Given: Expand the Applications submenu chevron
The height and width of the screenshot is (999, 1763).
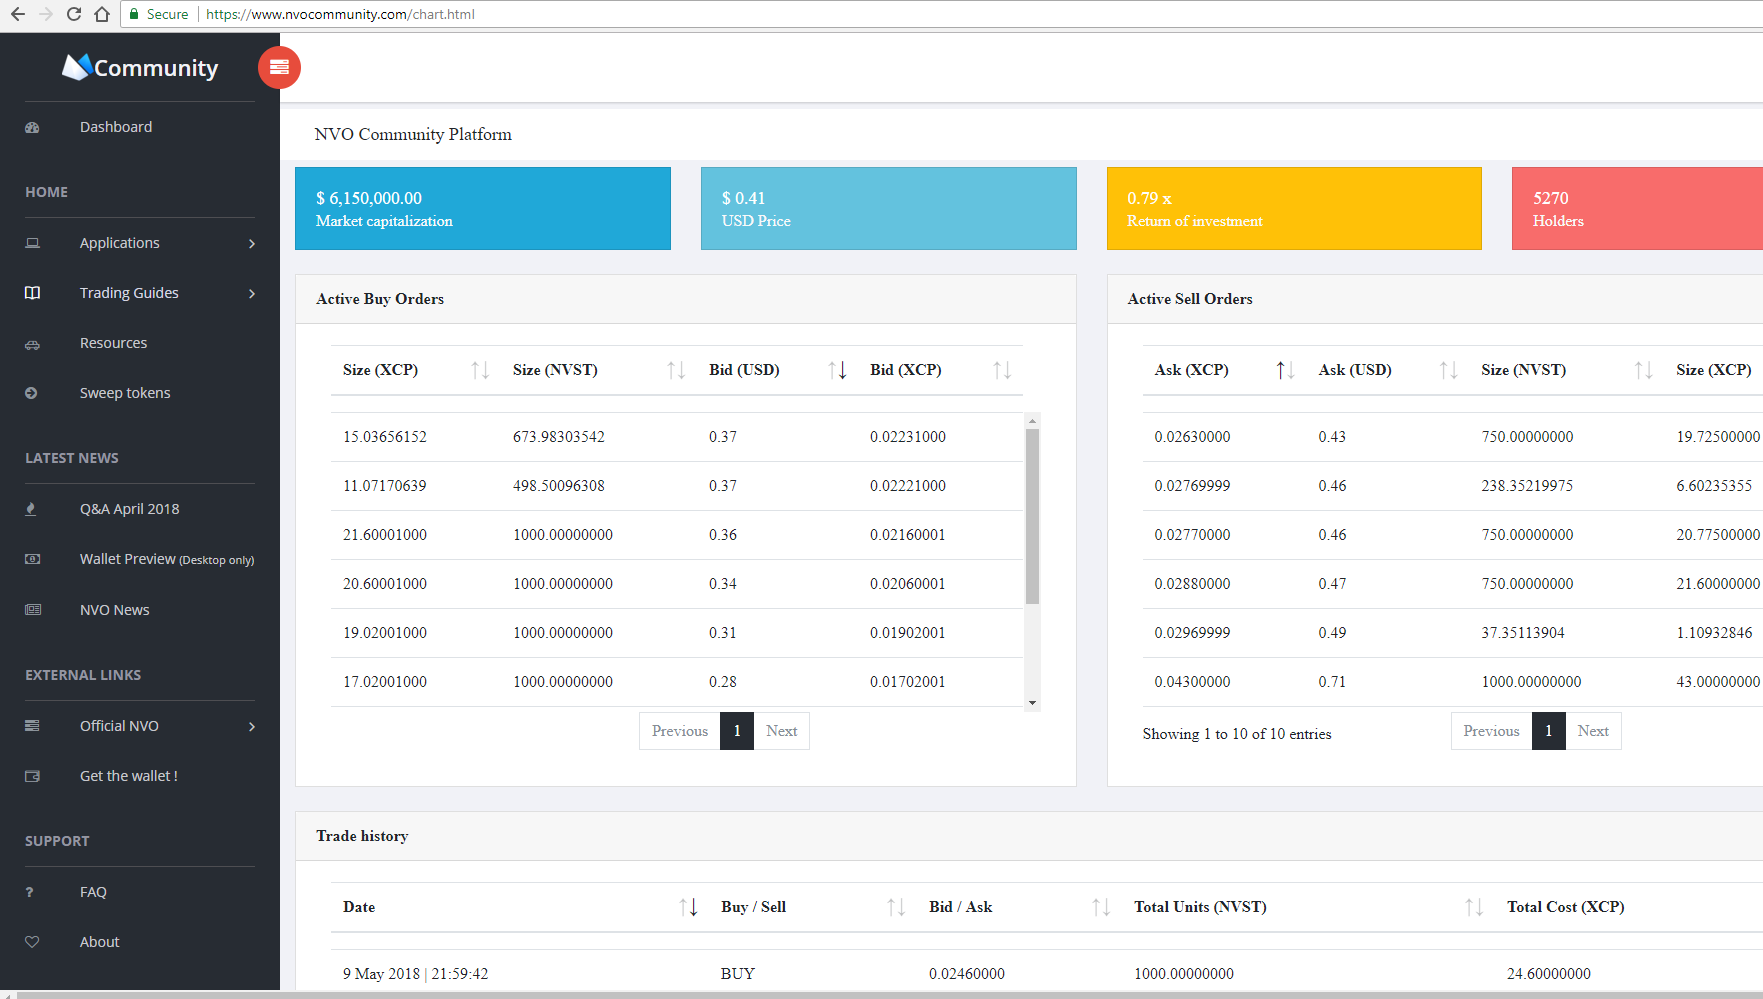Looking at the screenshot, I should [x=252, y=244].
